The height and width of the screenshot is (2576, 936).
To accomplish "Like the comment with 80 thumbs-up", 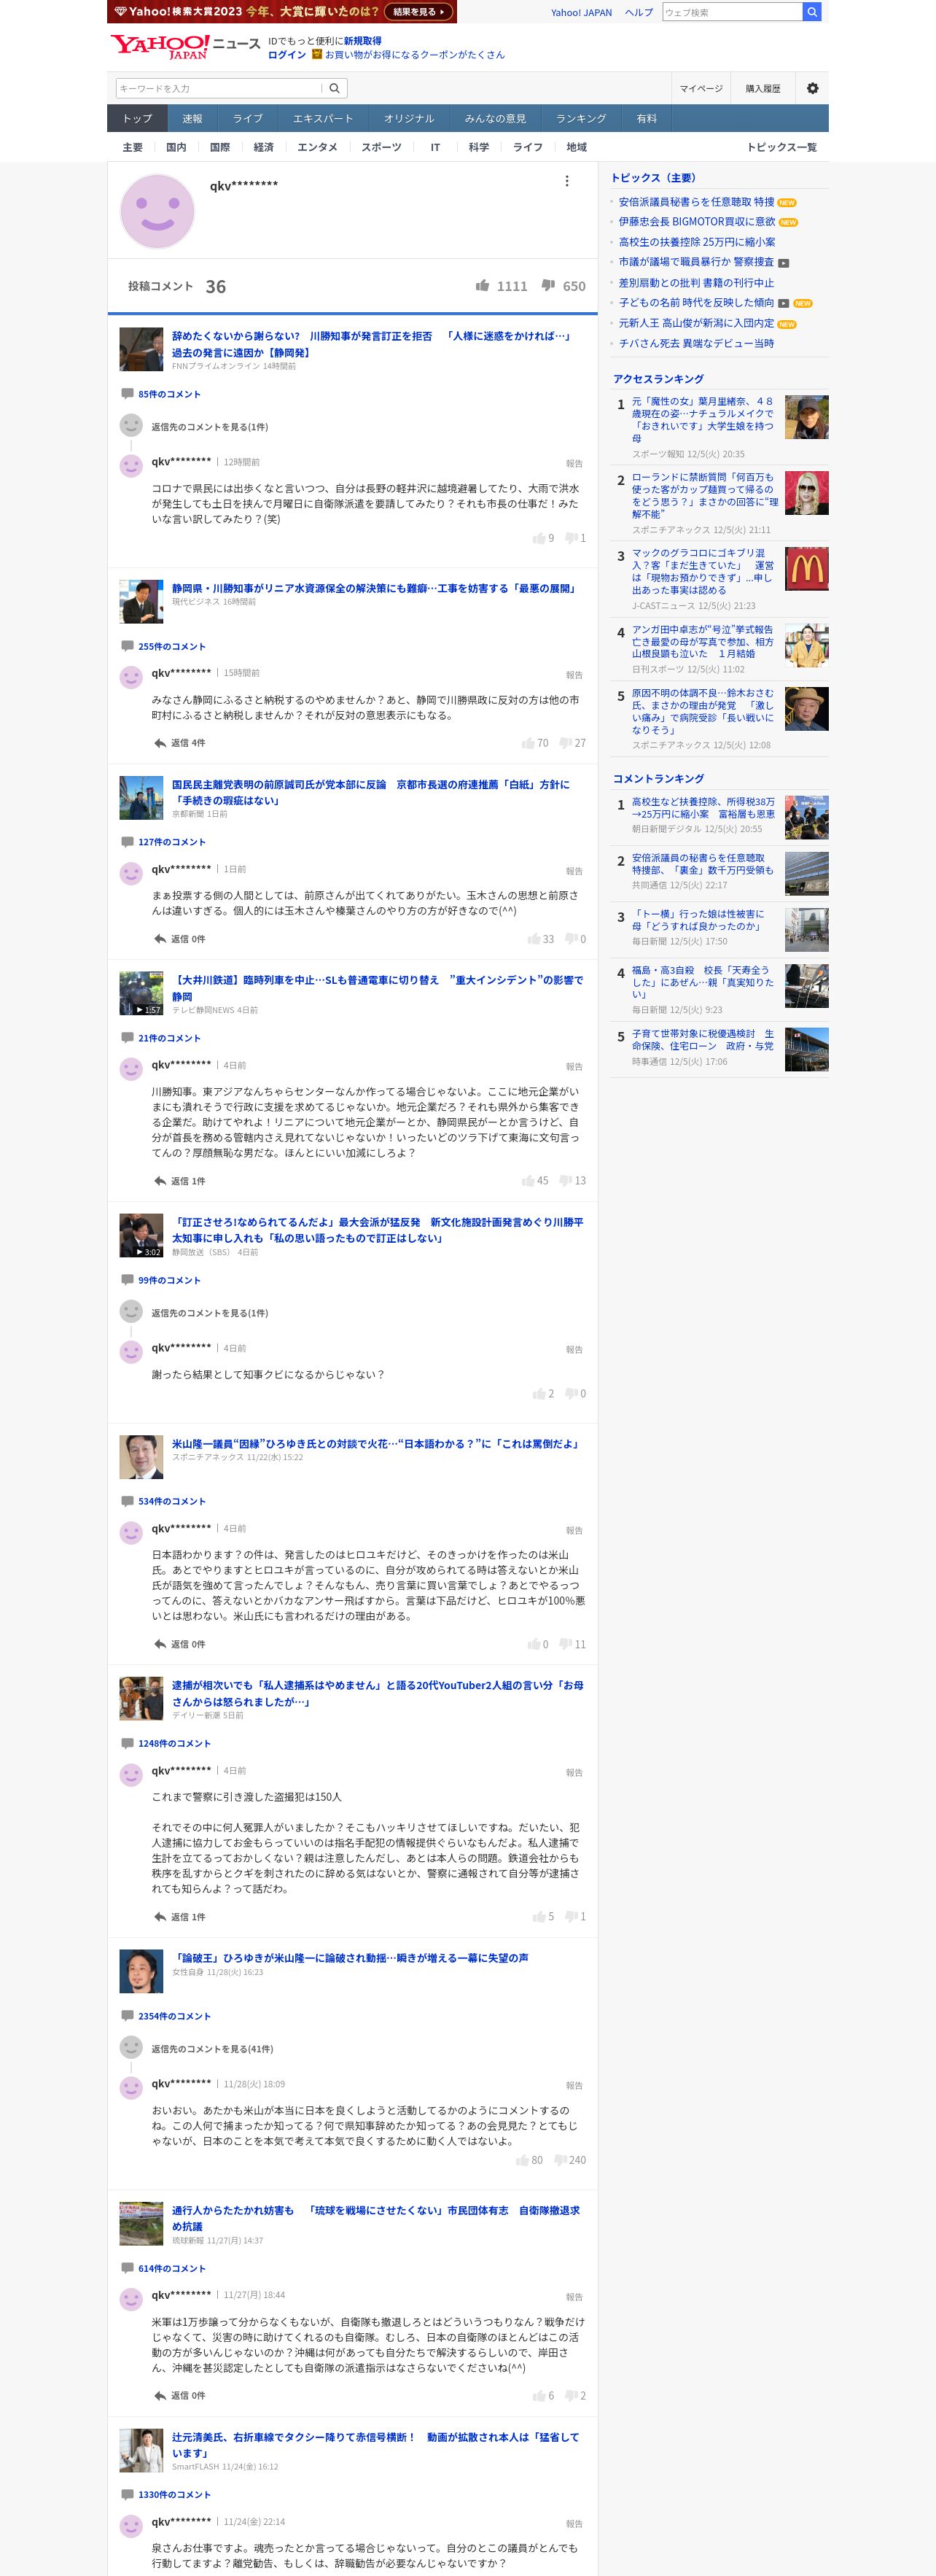I will point(522,2160).
